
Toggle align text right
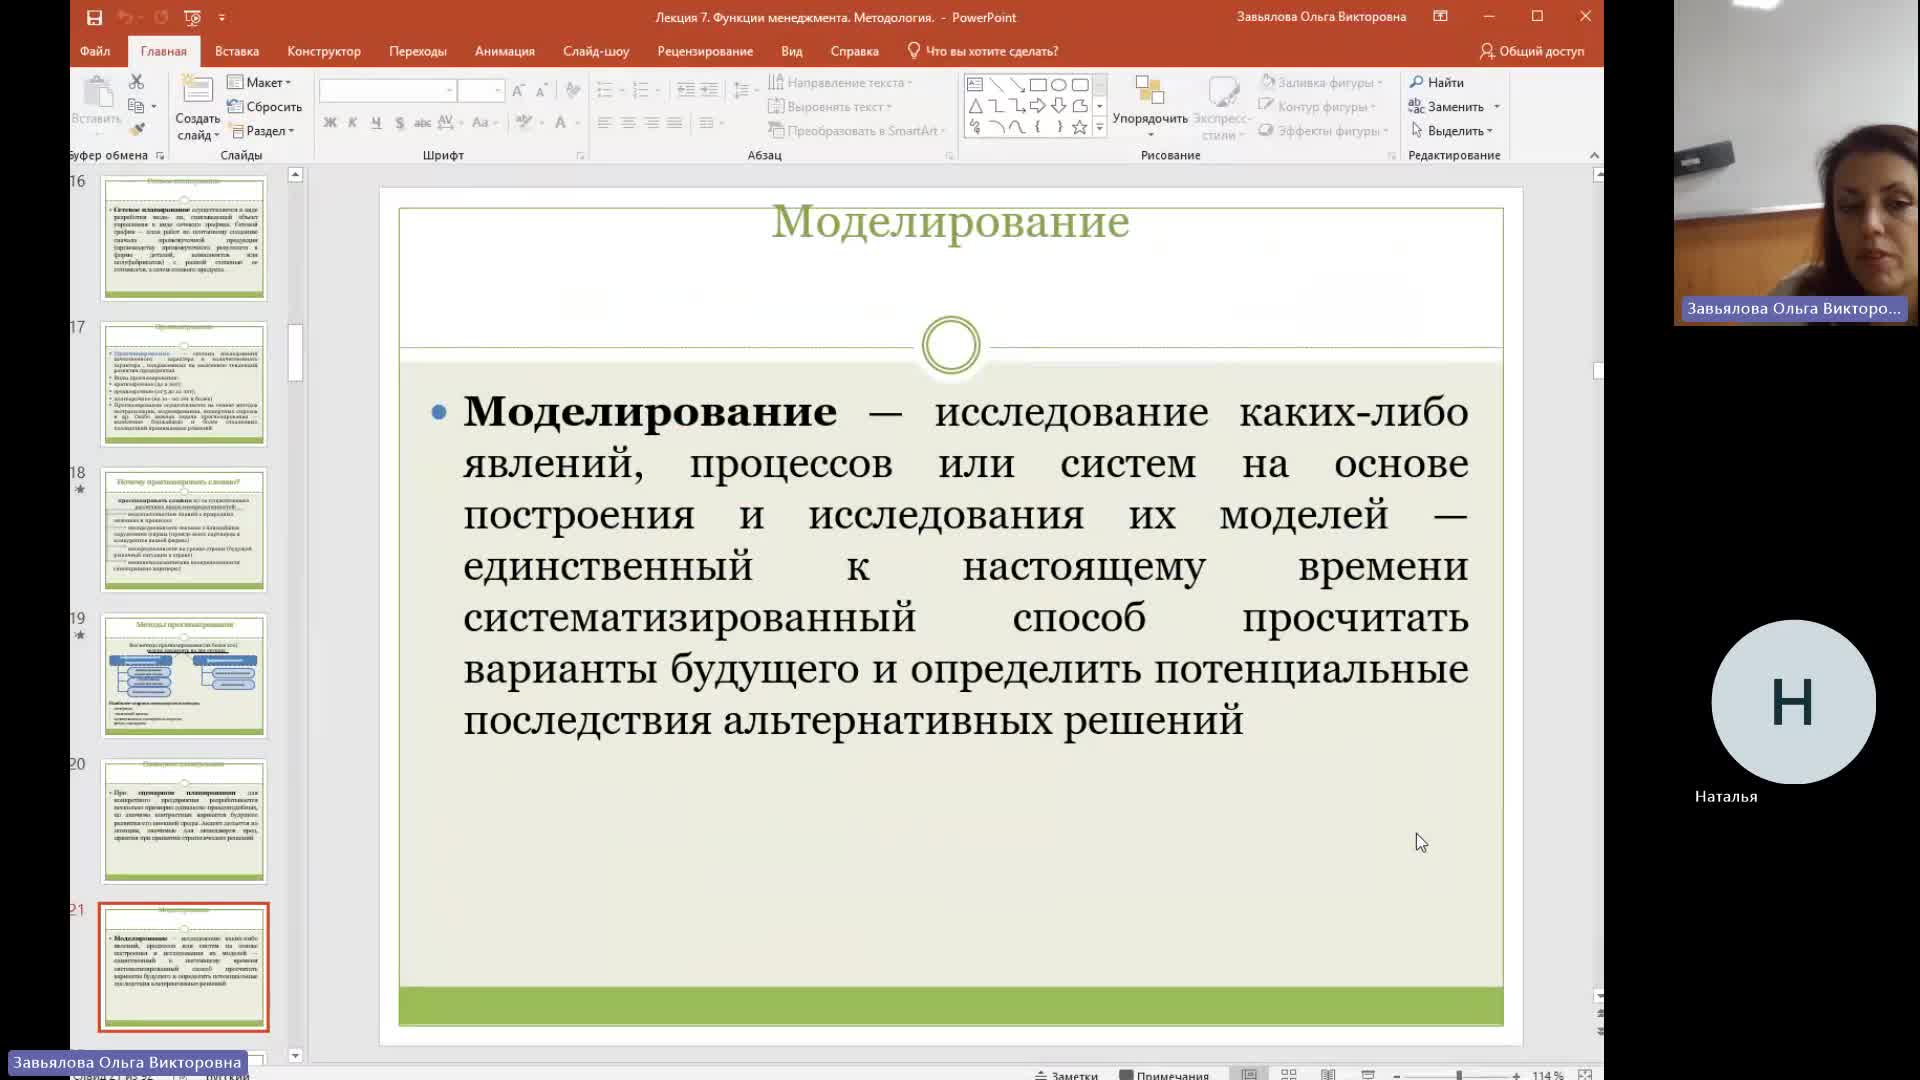coord(651,123)
